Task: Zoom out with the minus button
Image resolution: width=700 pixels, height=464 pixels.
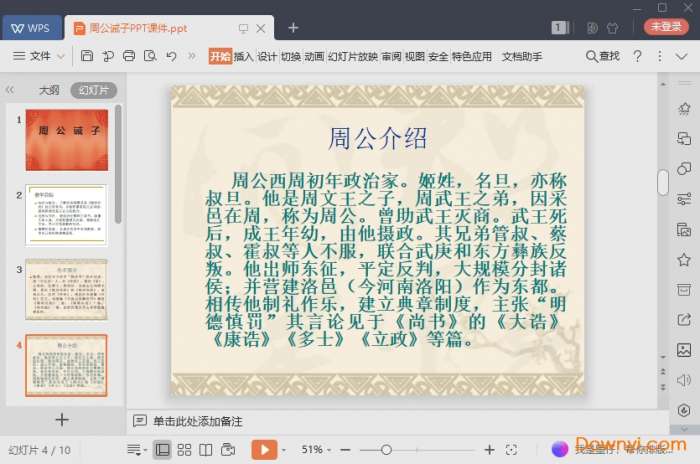Action: (x=345, y=450)
